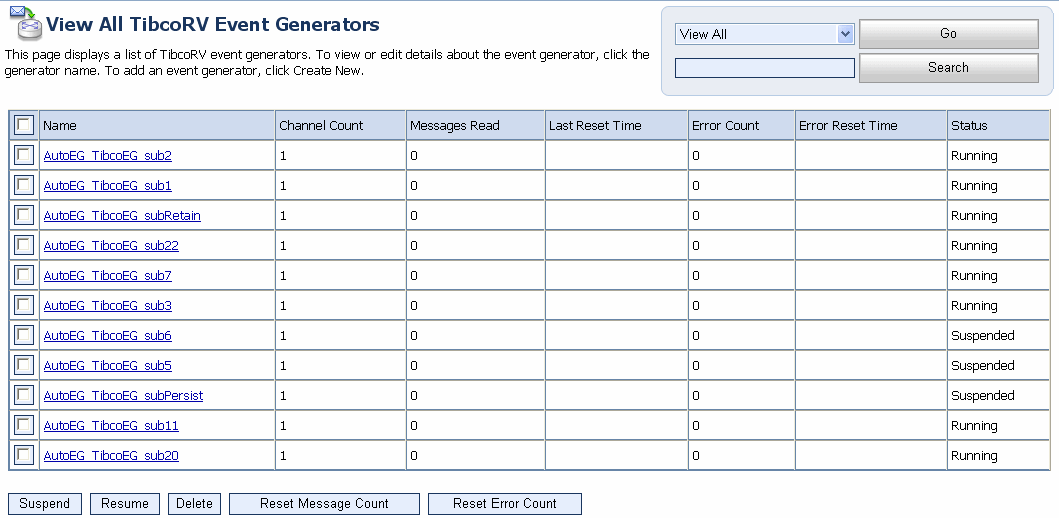Click Running status of AutoEG_TibcoEG_sub20
The height and width of the screenshot is (518, 1059).
(x=974, y=456)
